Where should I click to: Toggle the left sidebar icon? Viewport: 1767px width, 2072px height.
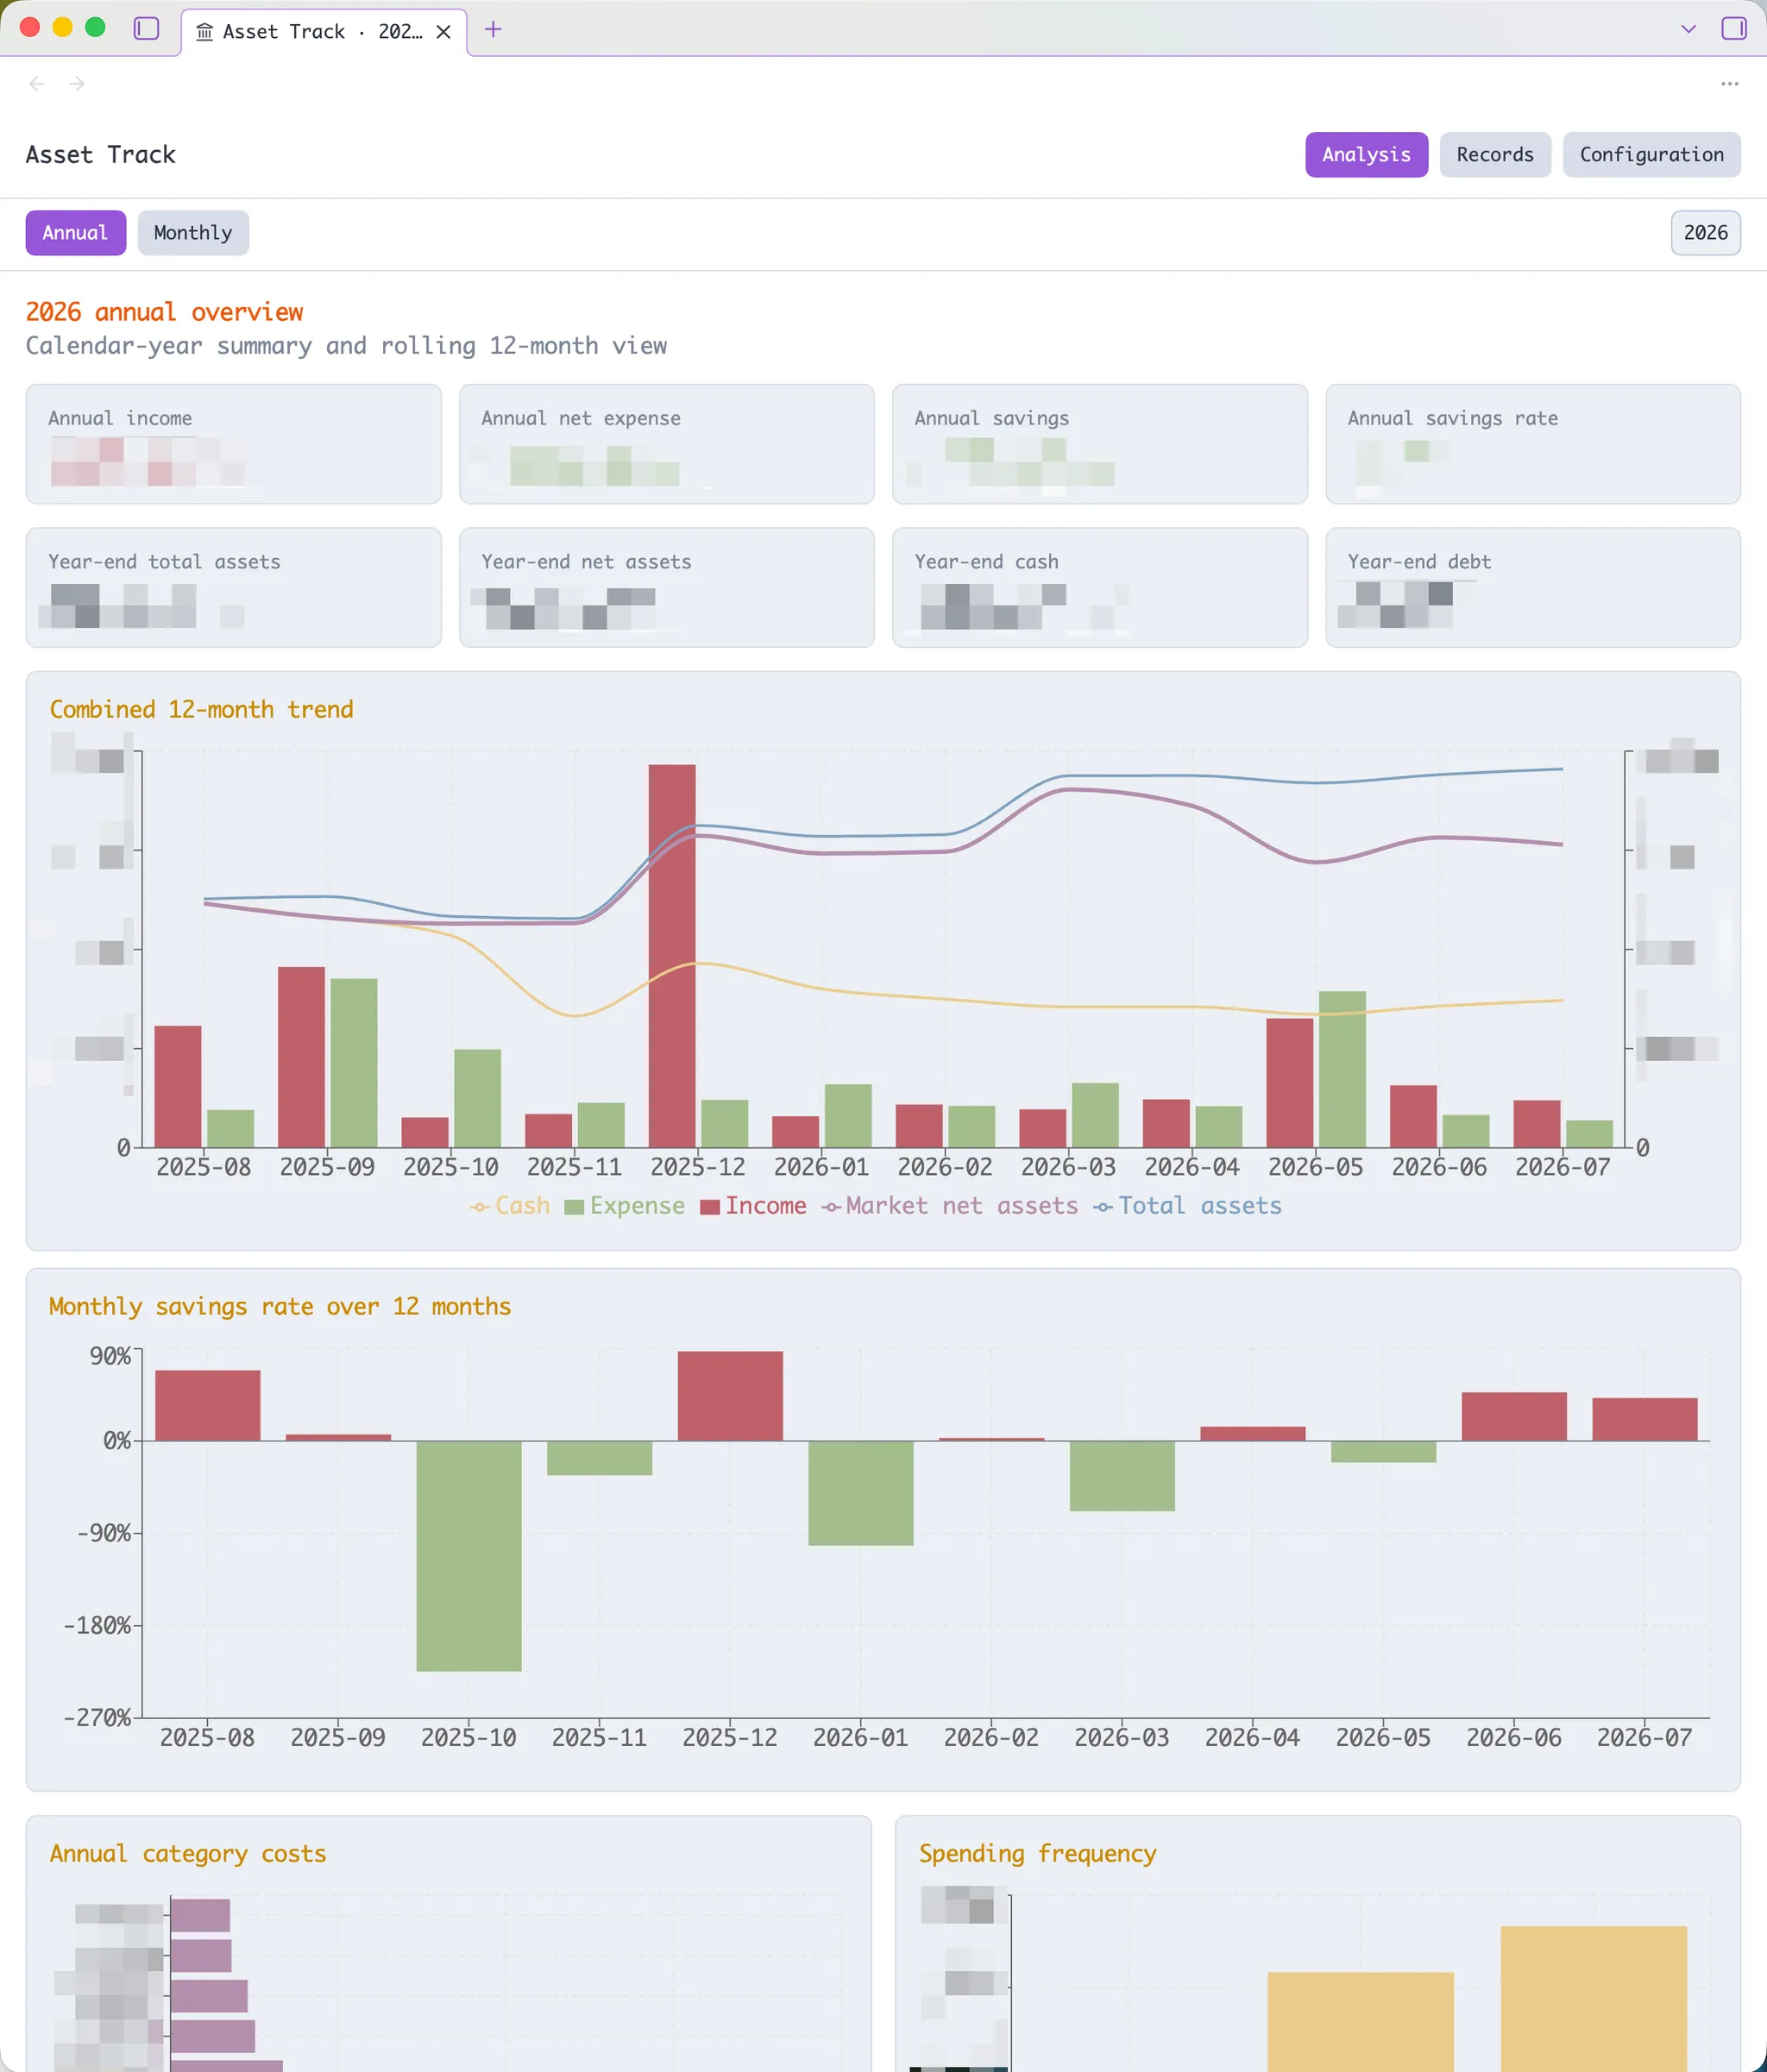[146, 29]
